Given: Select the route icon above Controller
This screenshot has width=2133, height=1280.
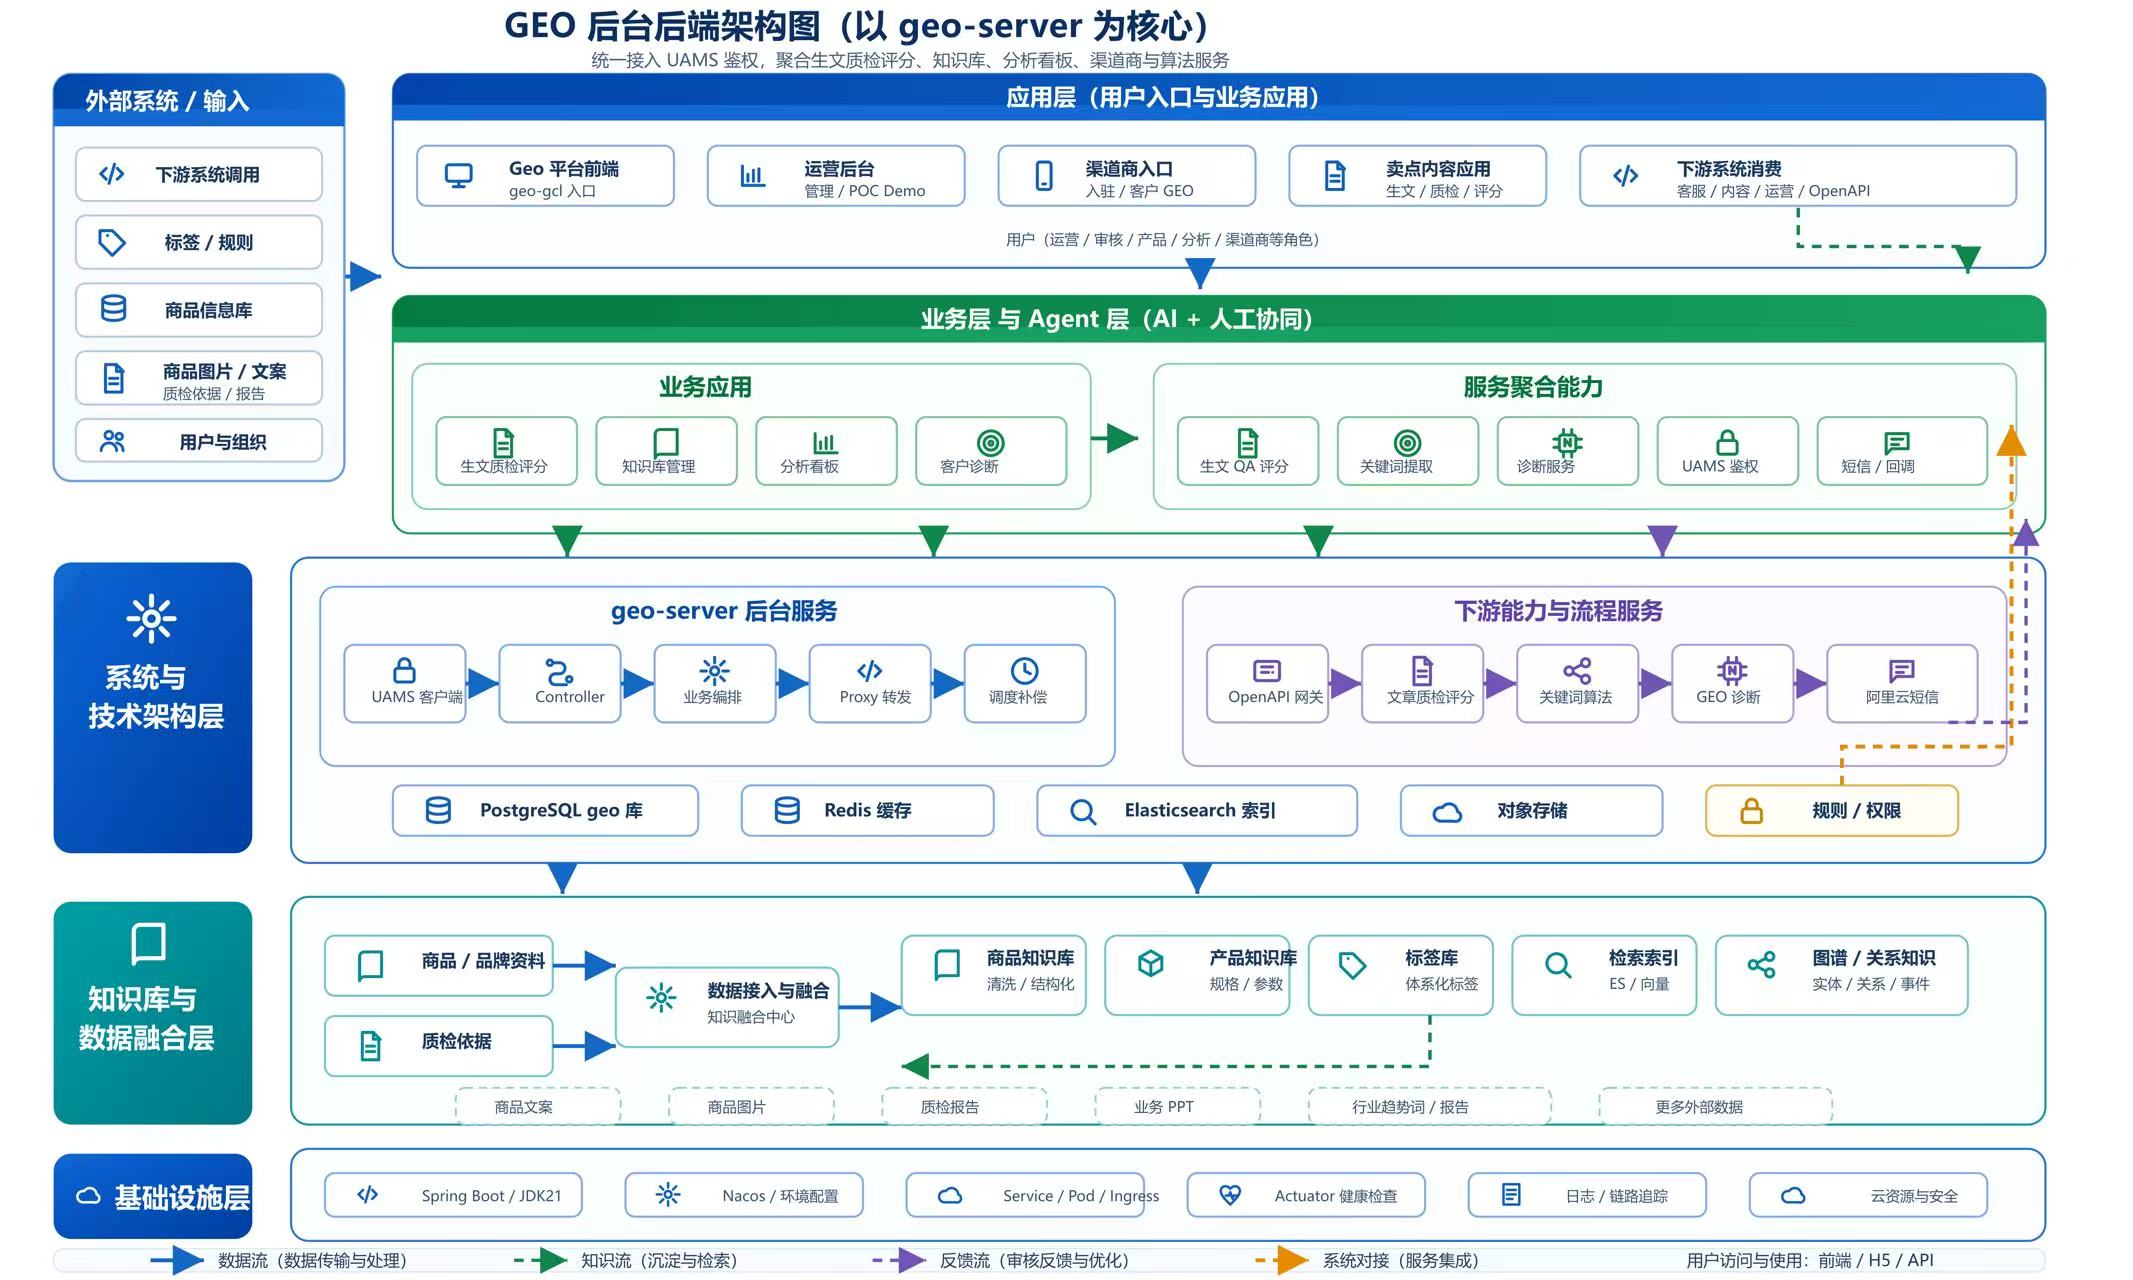Looking at the screenshot, I should [559, 670].
